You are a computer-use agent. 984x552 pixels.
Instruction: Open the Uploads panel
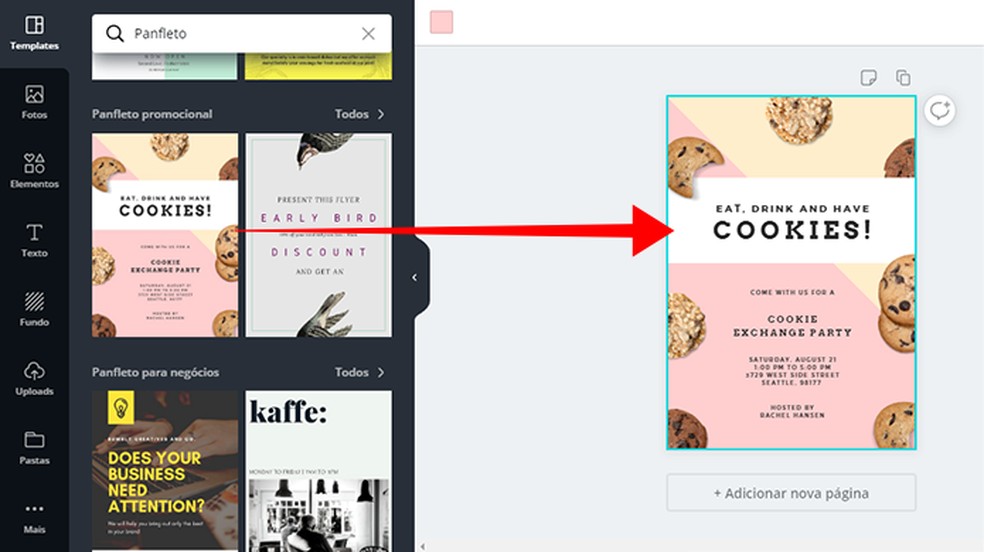click(x=34, y=378)
